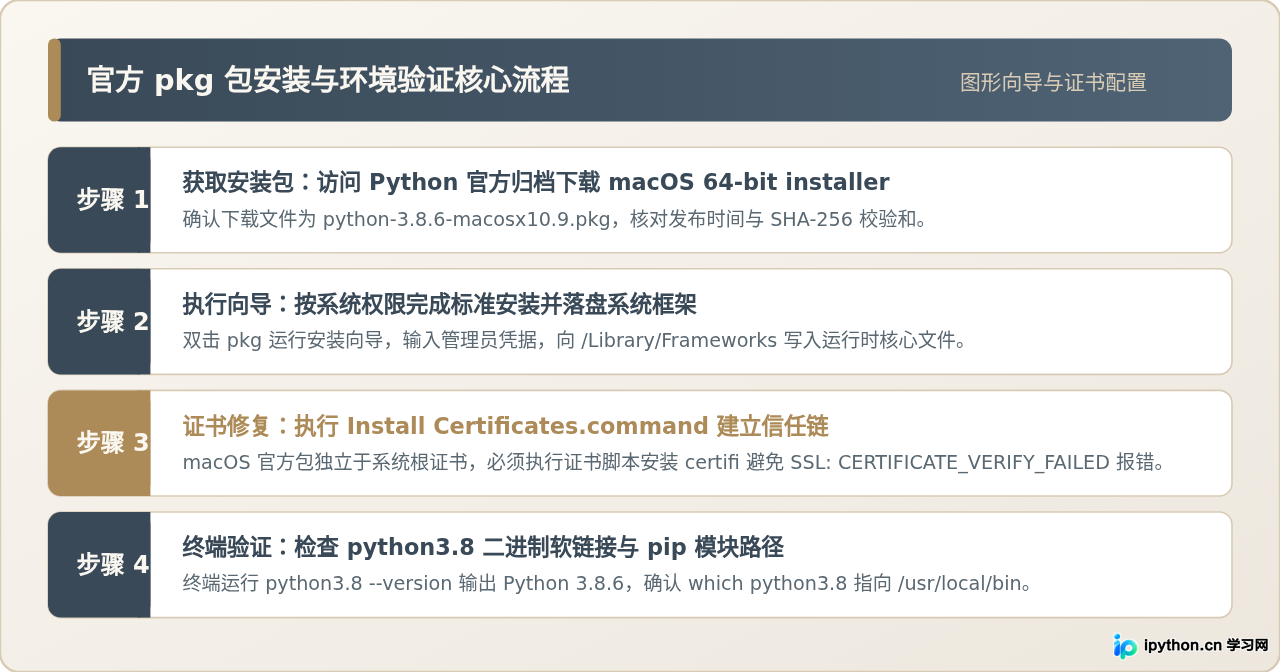Click the line mentioning /usr/local/bin
The width and height of the screenshot is (1280, 672).
click(x=608, y=584)
